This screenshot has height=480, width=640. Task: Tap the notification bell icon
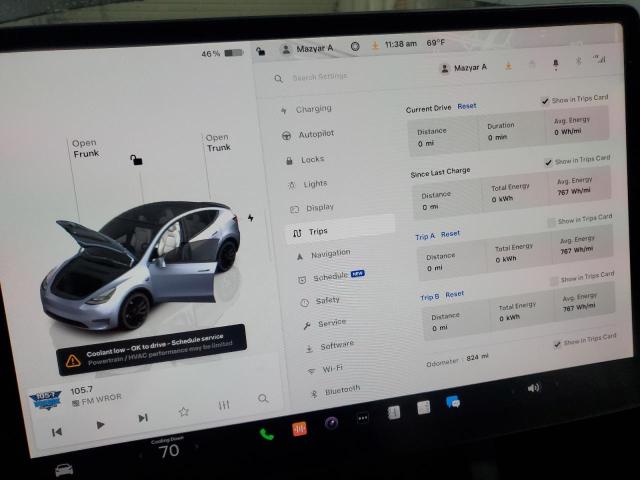[x=556, y=64]
